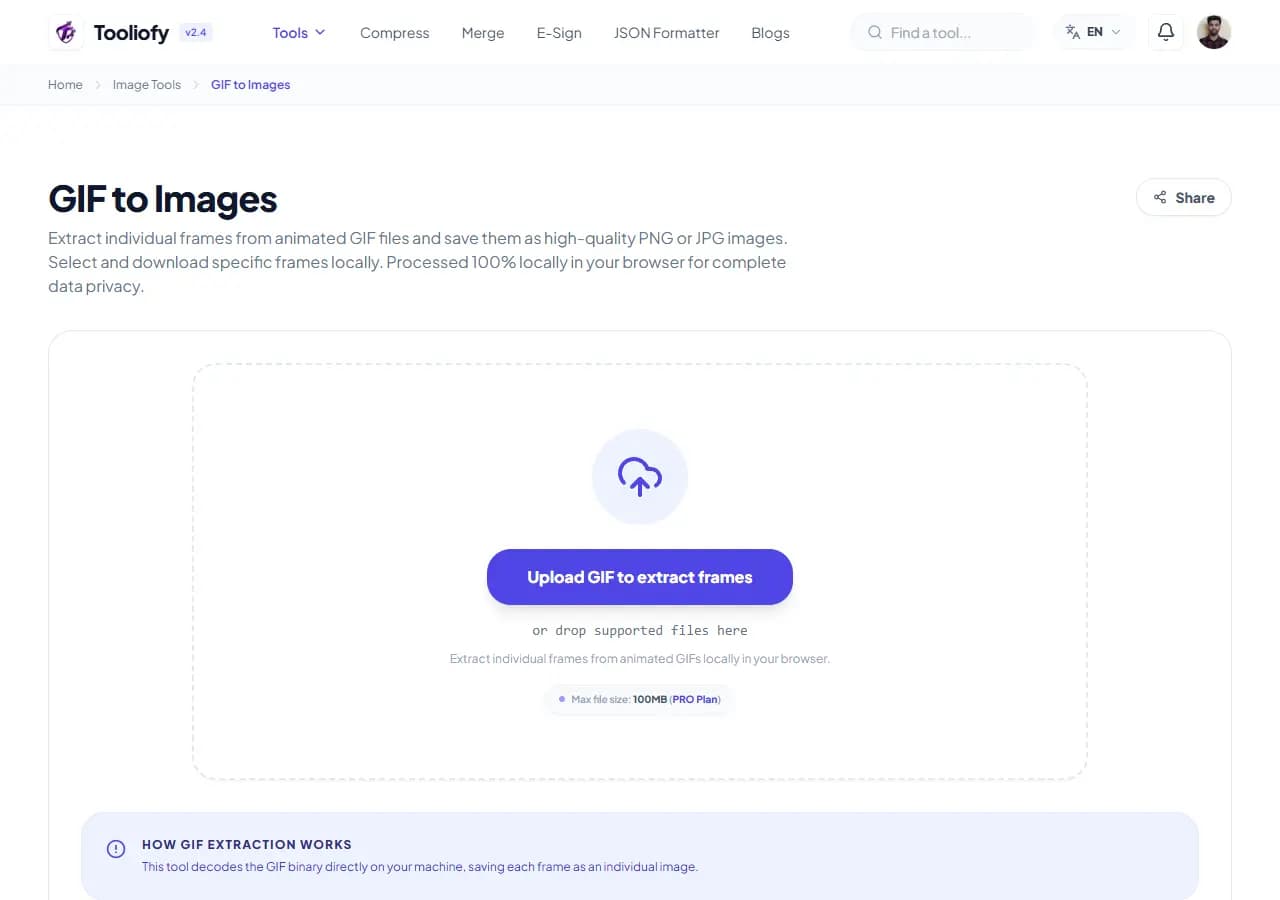Open E-Sign navigation item
Image resolution: width=1280 pixels, height=900 pixels.
[559, 33]
